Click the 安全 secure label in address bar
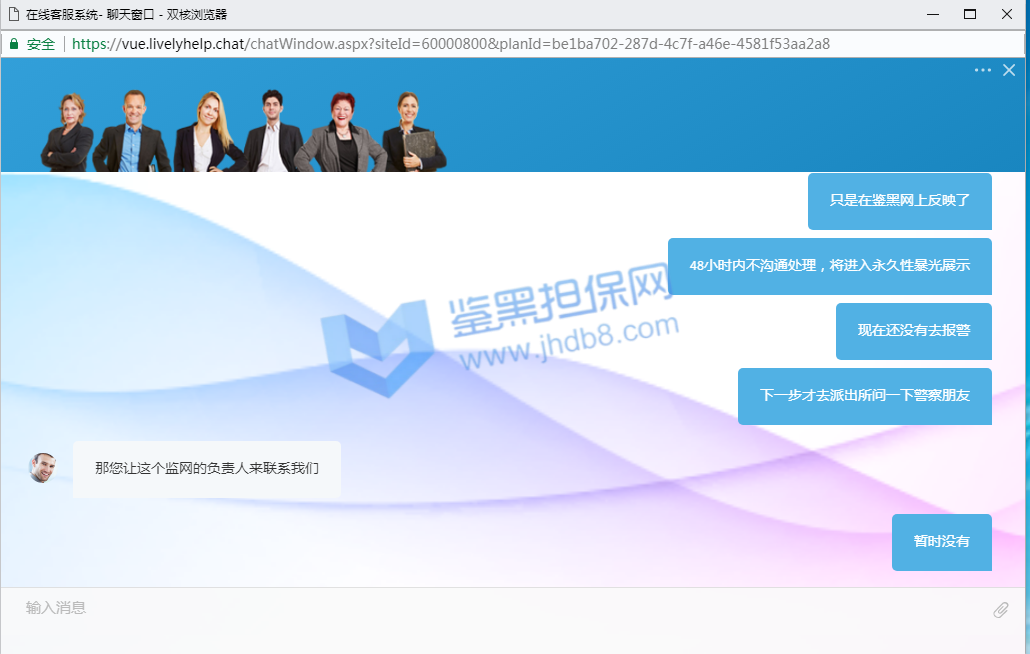This screenshot has width=1030, height=654. (x=41, y=44)
